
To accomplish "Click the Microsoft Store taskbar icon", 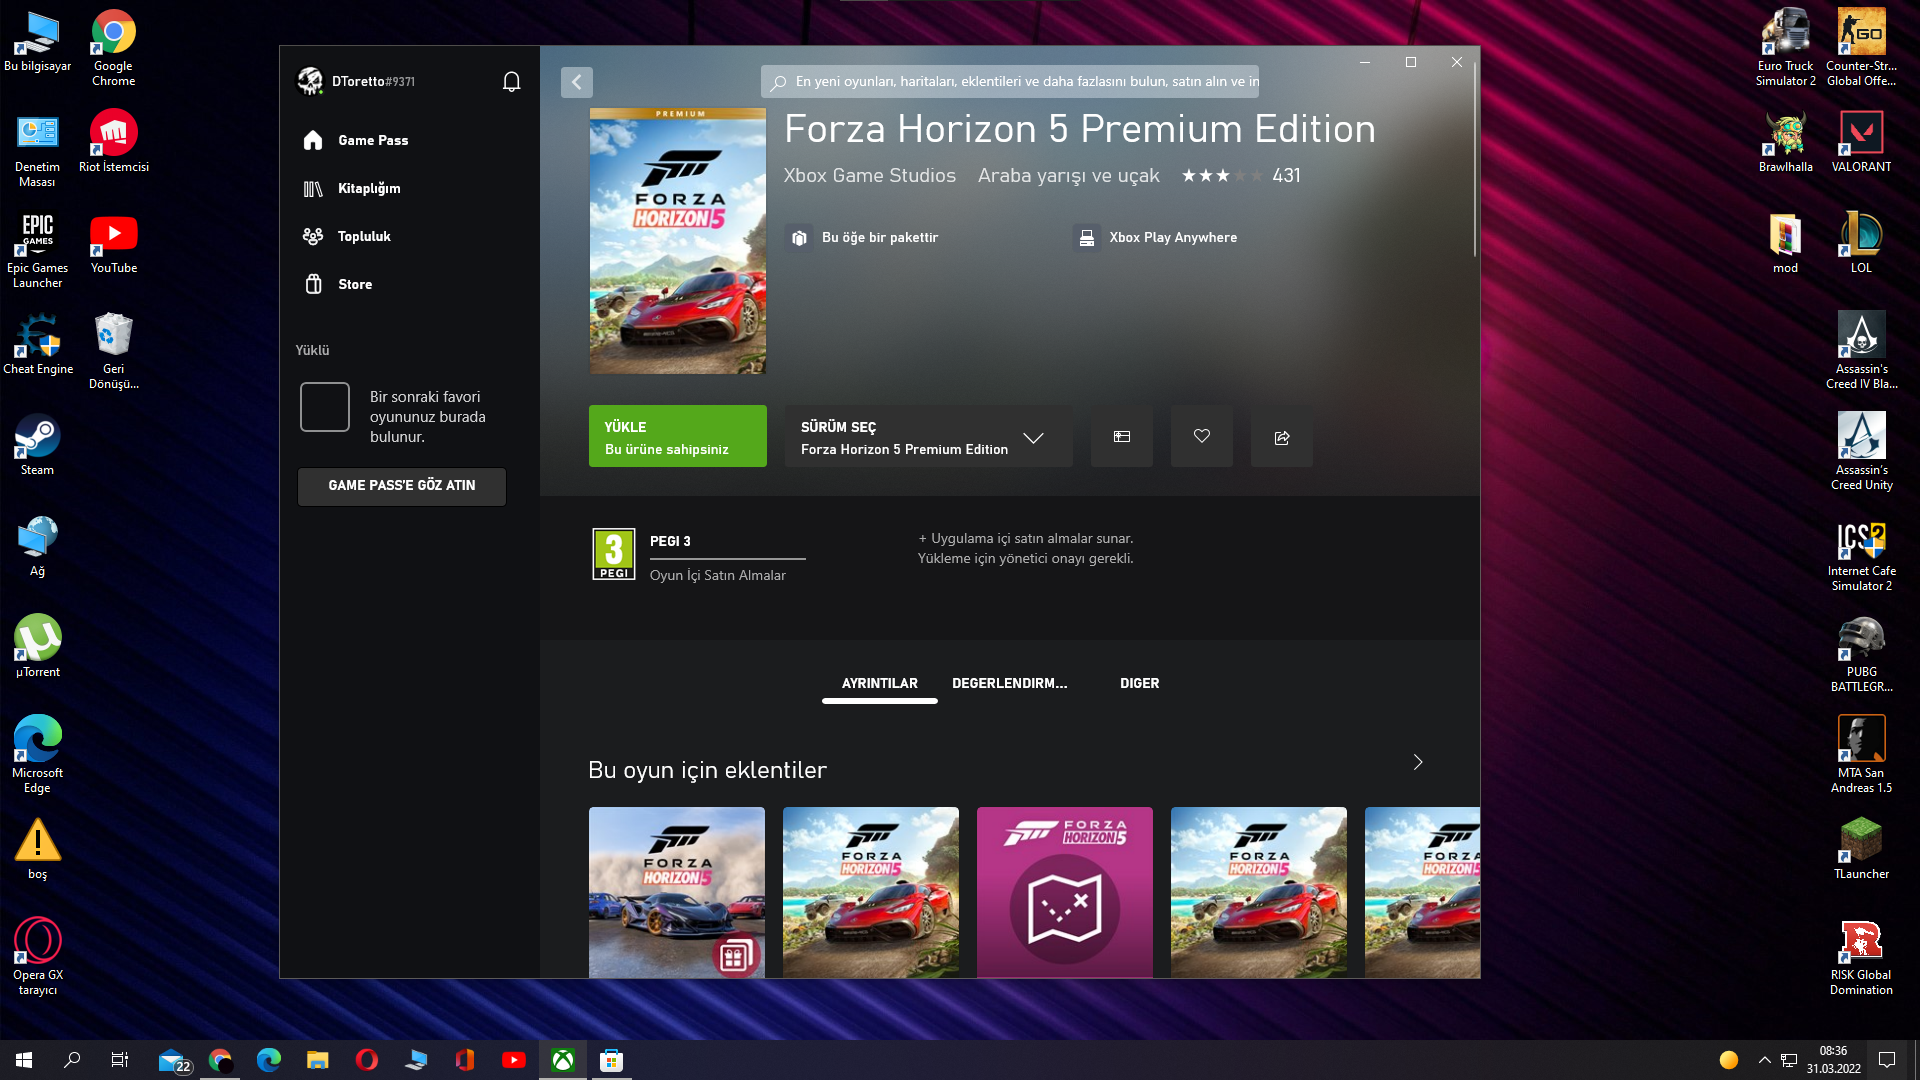I will point(611,1060).
